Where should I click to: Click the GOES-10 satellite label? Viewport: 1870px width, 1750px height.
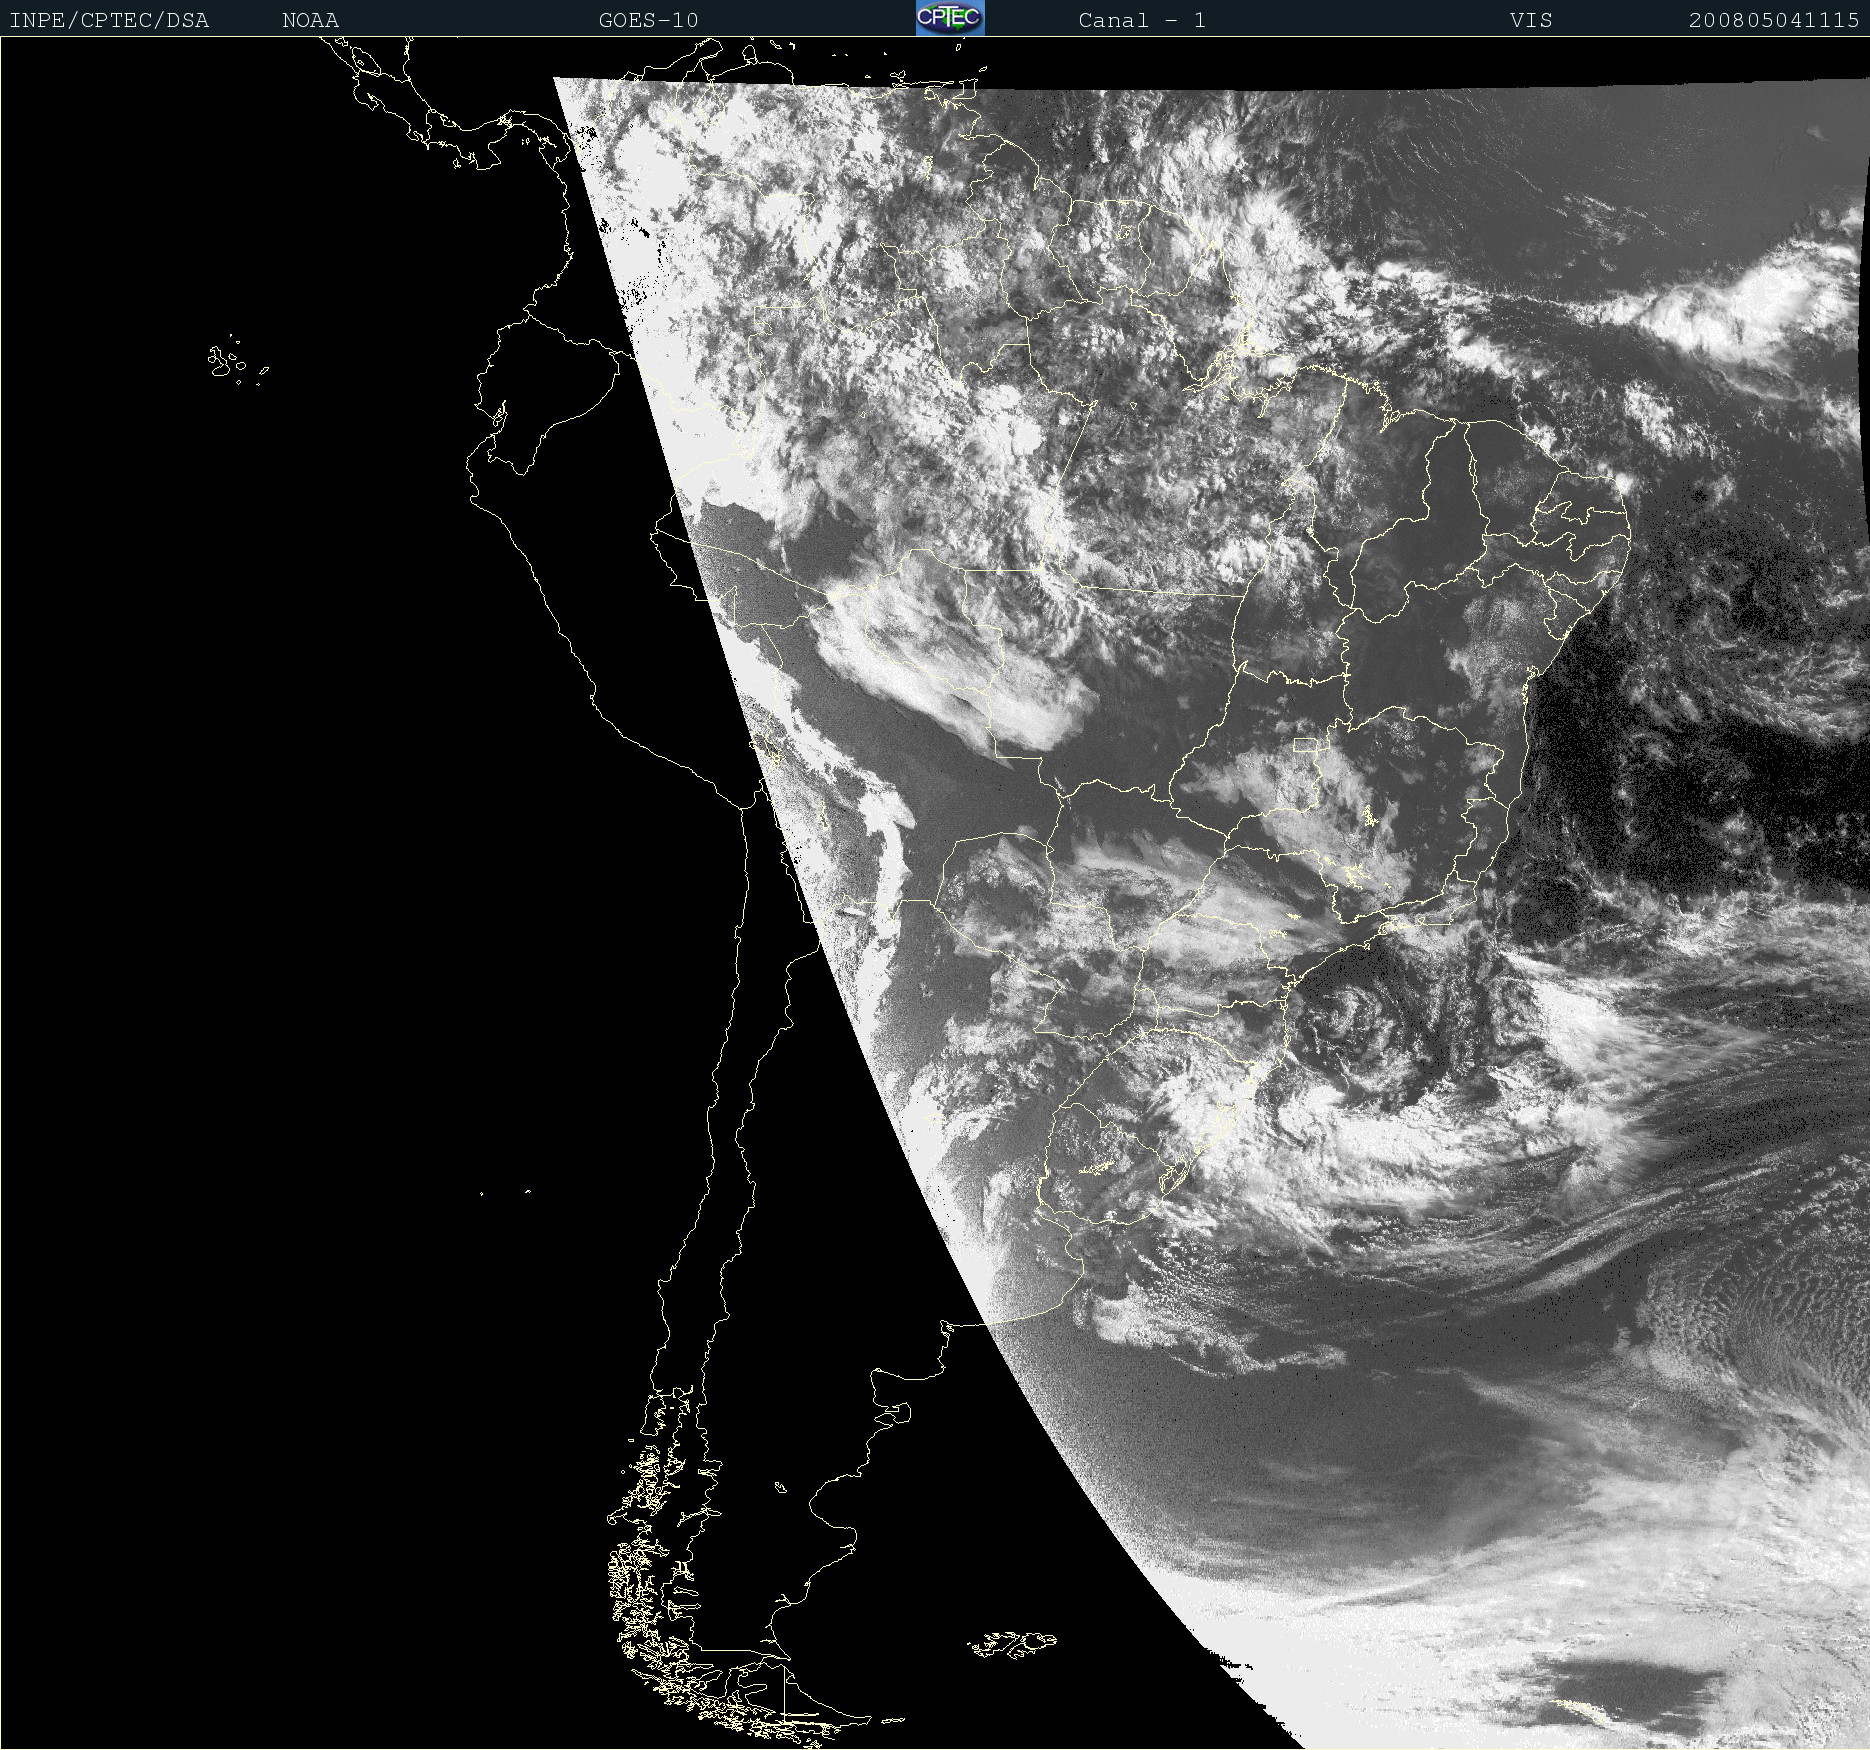[x=648, y=20]
